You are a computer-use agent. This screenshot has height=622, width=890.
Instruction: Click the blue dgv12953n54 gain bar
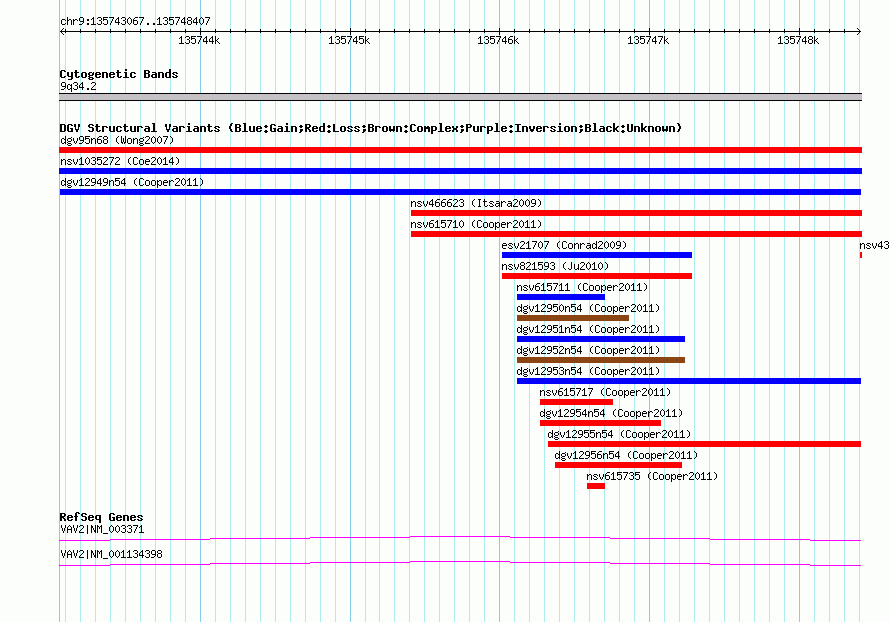tap(689, 381)
